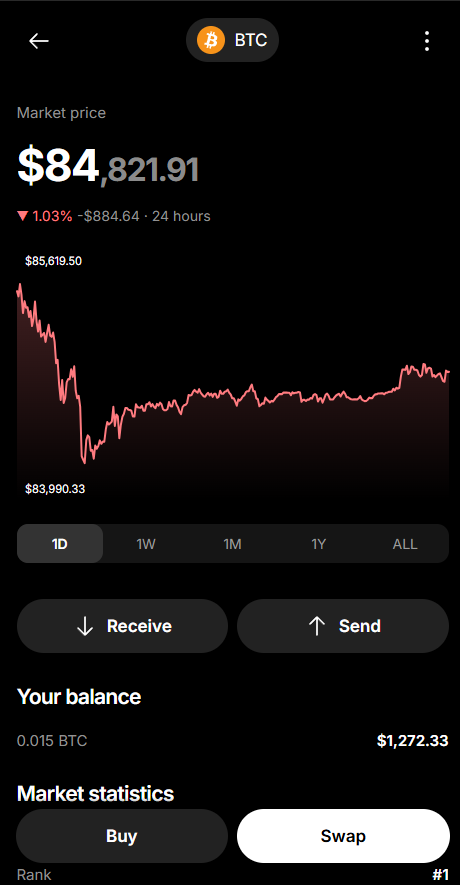Click the $1,272.33 balance amount
The height and width of the screenshot is (885, 460).
[x=413, y=741]
